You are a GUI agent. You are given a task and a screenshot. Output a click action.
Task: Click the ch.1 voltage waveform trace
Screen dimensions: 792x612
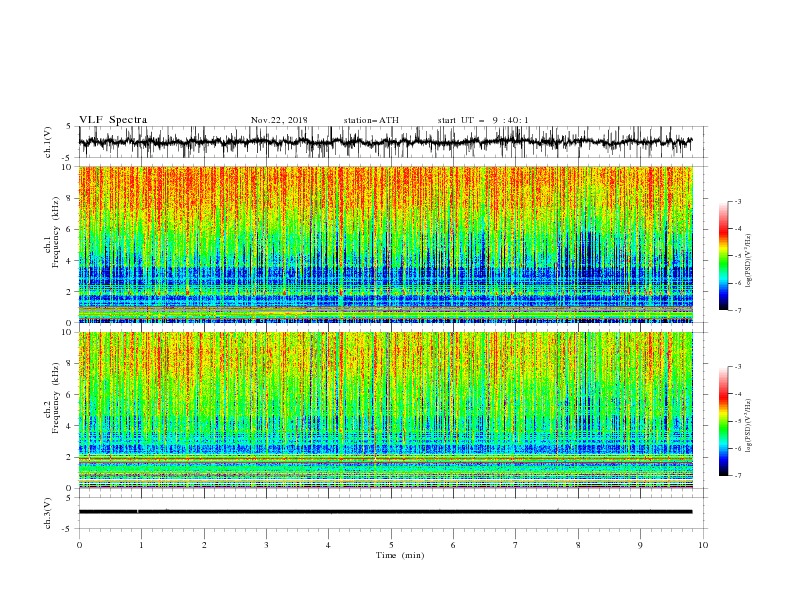point(385,142)
